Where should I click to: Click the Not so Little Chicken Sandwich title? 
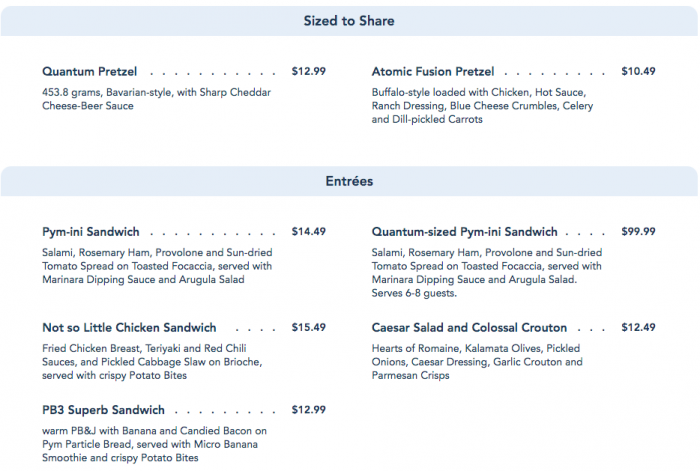(x=129, y=328)
